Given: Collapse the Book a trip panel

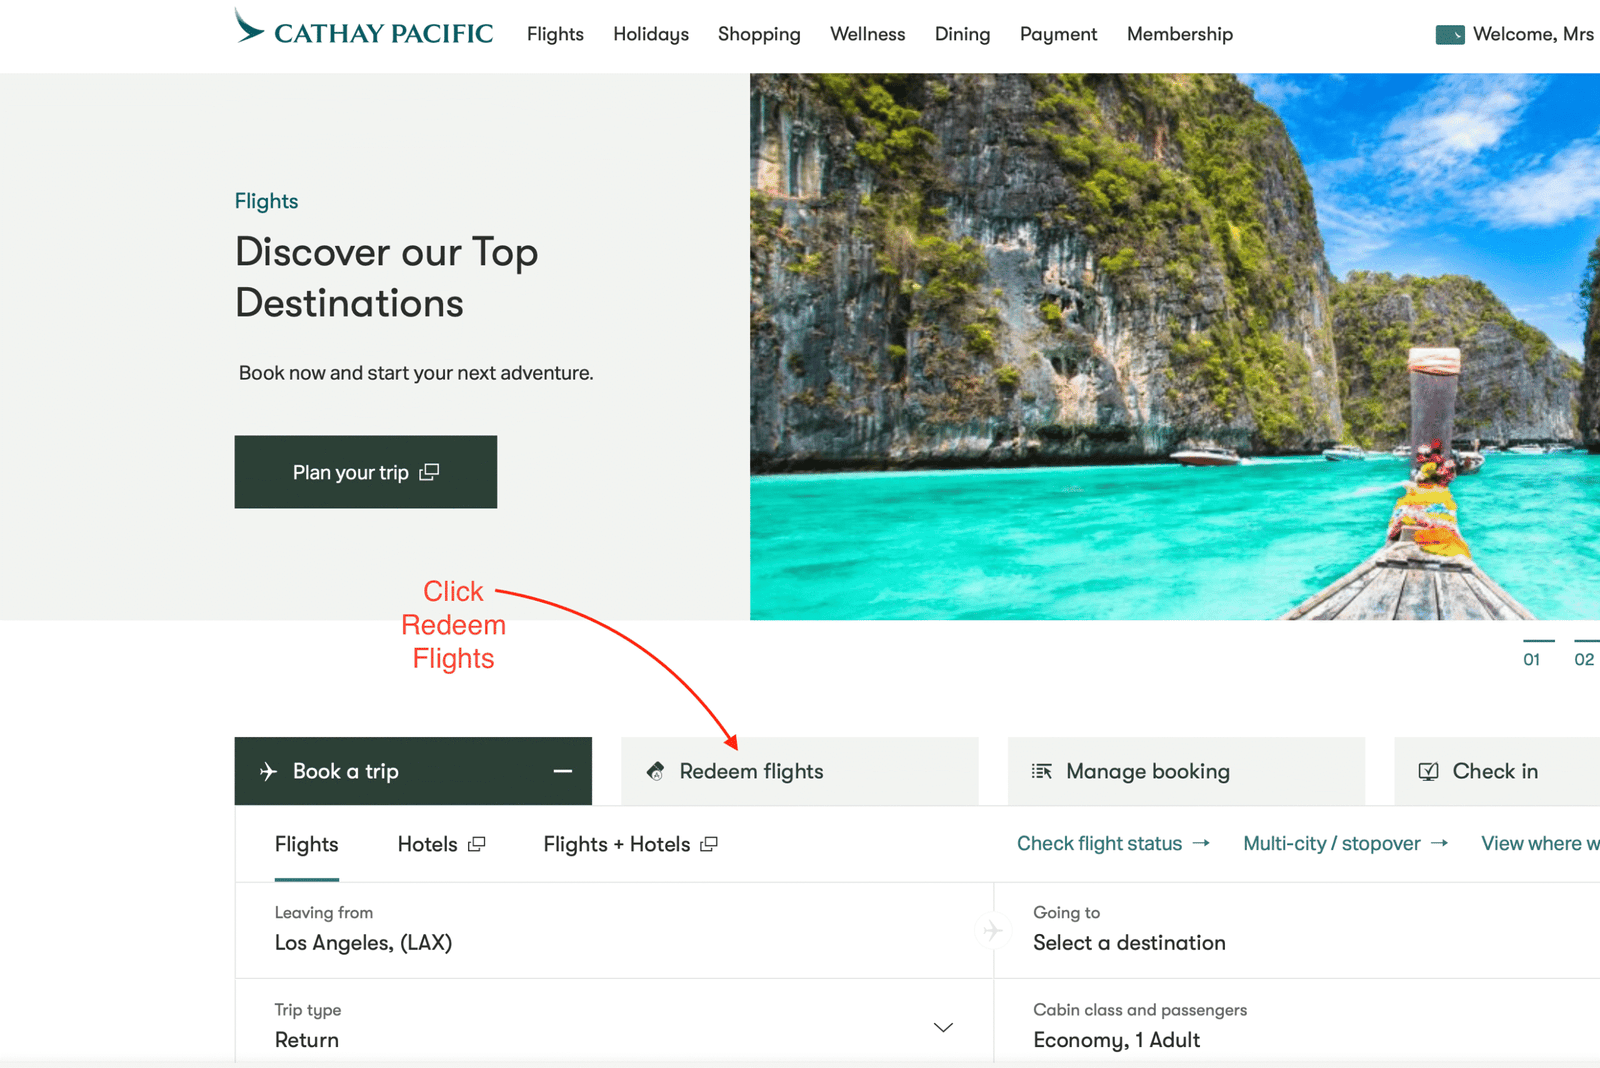Looking at the screenshot, I should tap(563, 771).
